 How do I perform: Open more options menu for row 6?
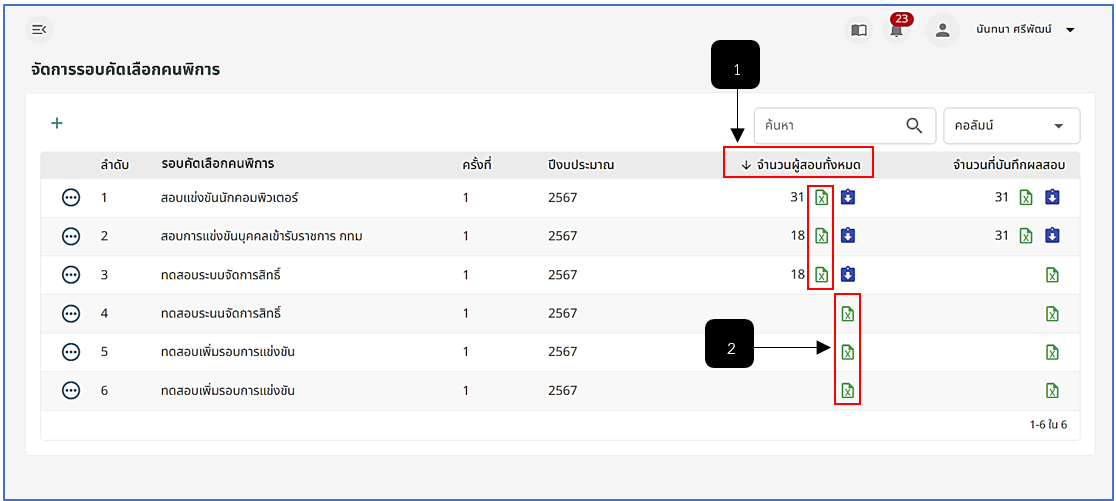pos(71,391)
